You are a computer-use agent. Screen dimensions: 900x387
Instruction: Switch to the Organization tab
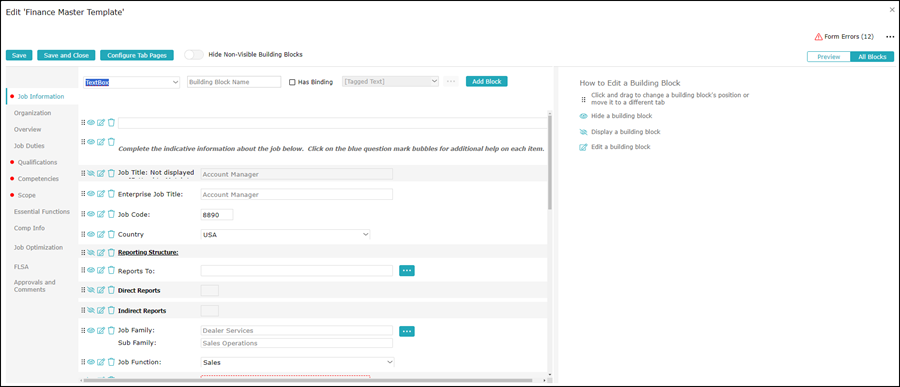33,113
